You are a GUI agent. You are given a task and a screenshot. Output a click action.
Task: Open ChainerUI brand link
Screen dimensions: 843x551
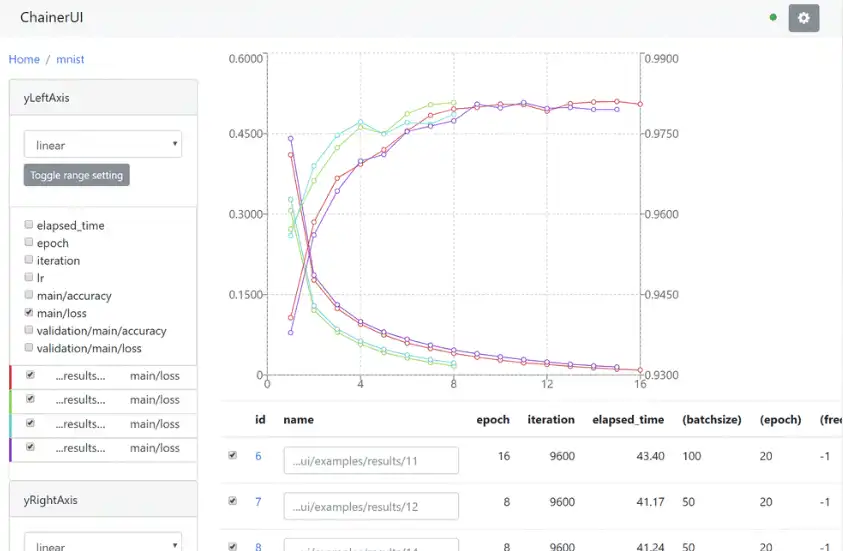tap(52, 17)
